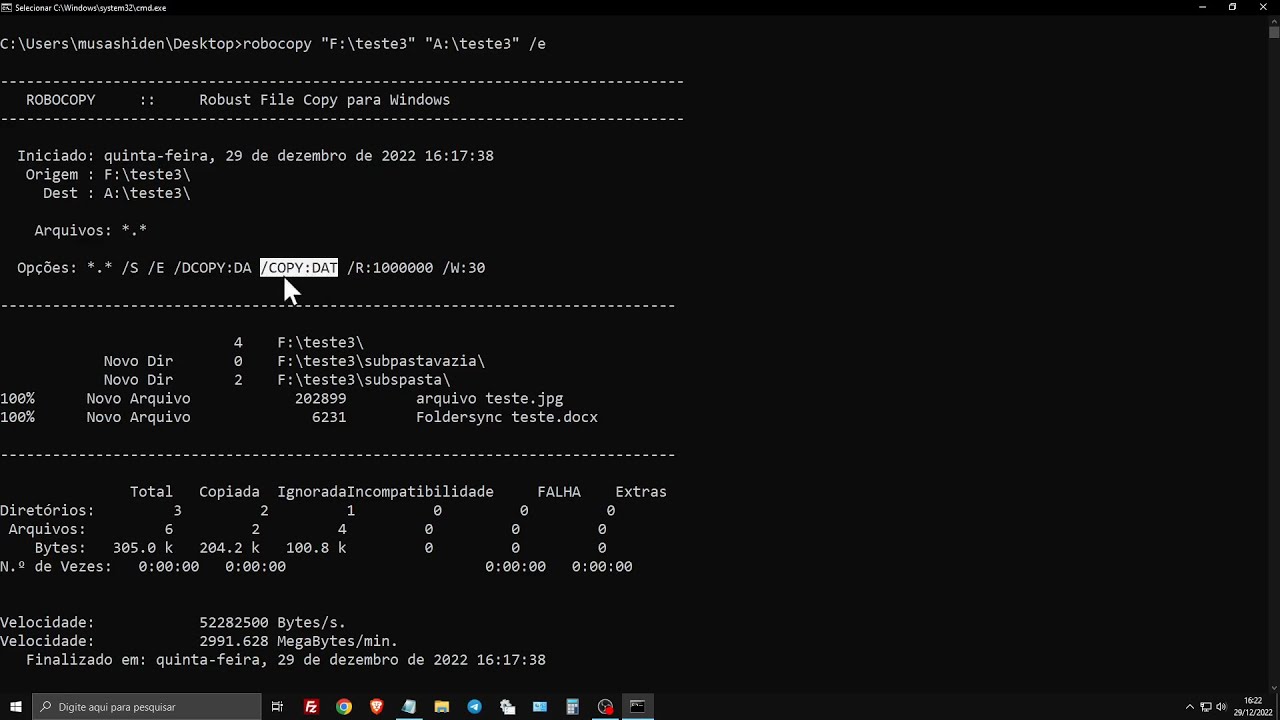Click 'Origem : F:\teste3\' line
The image size is (1280, 720).
[108, 174]
